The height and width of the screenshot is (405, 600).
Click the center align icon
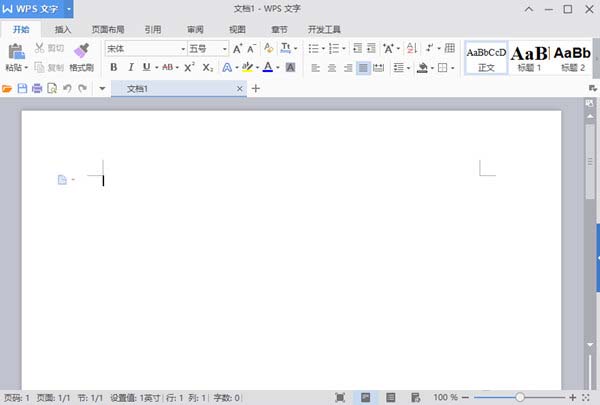[331, 68]
